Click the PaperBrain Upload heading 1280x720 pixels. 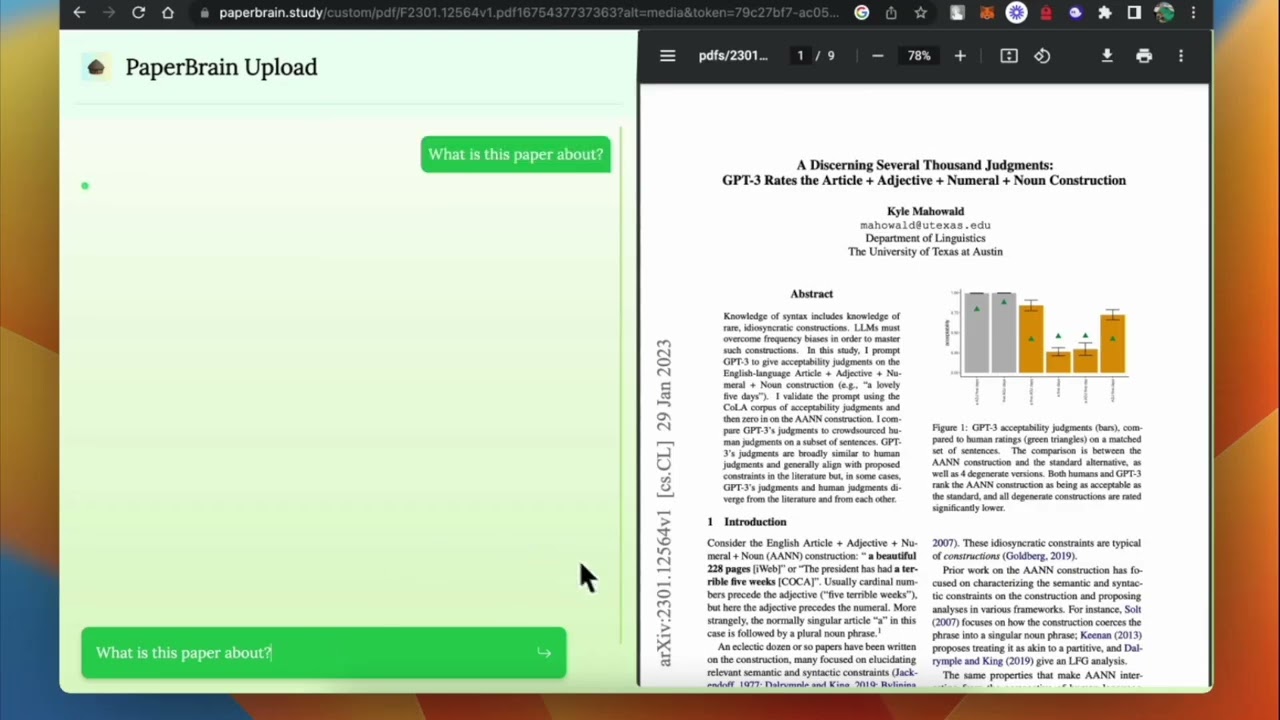coord(221,67)
